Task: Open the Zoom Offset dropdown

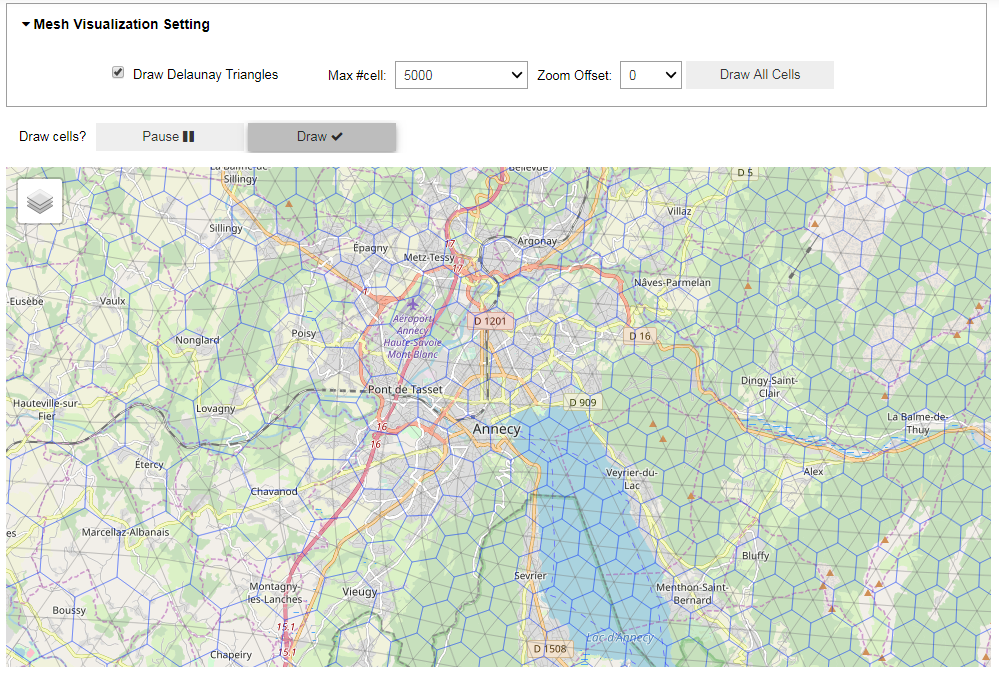Action: click(650, 75)
